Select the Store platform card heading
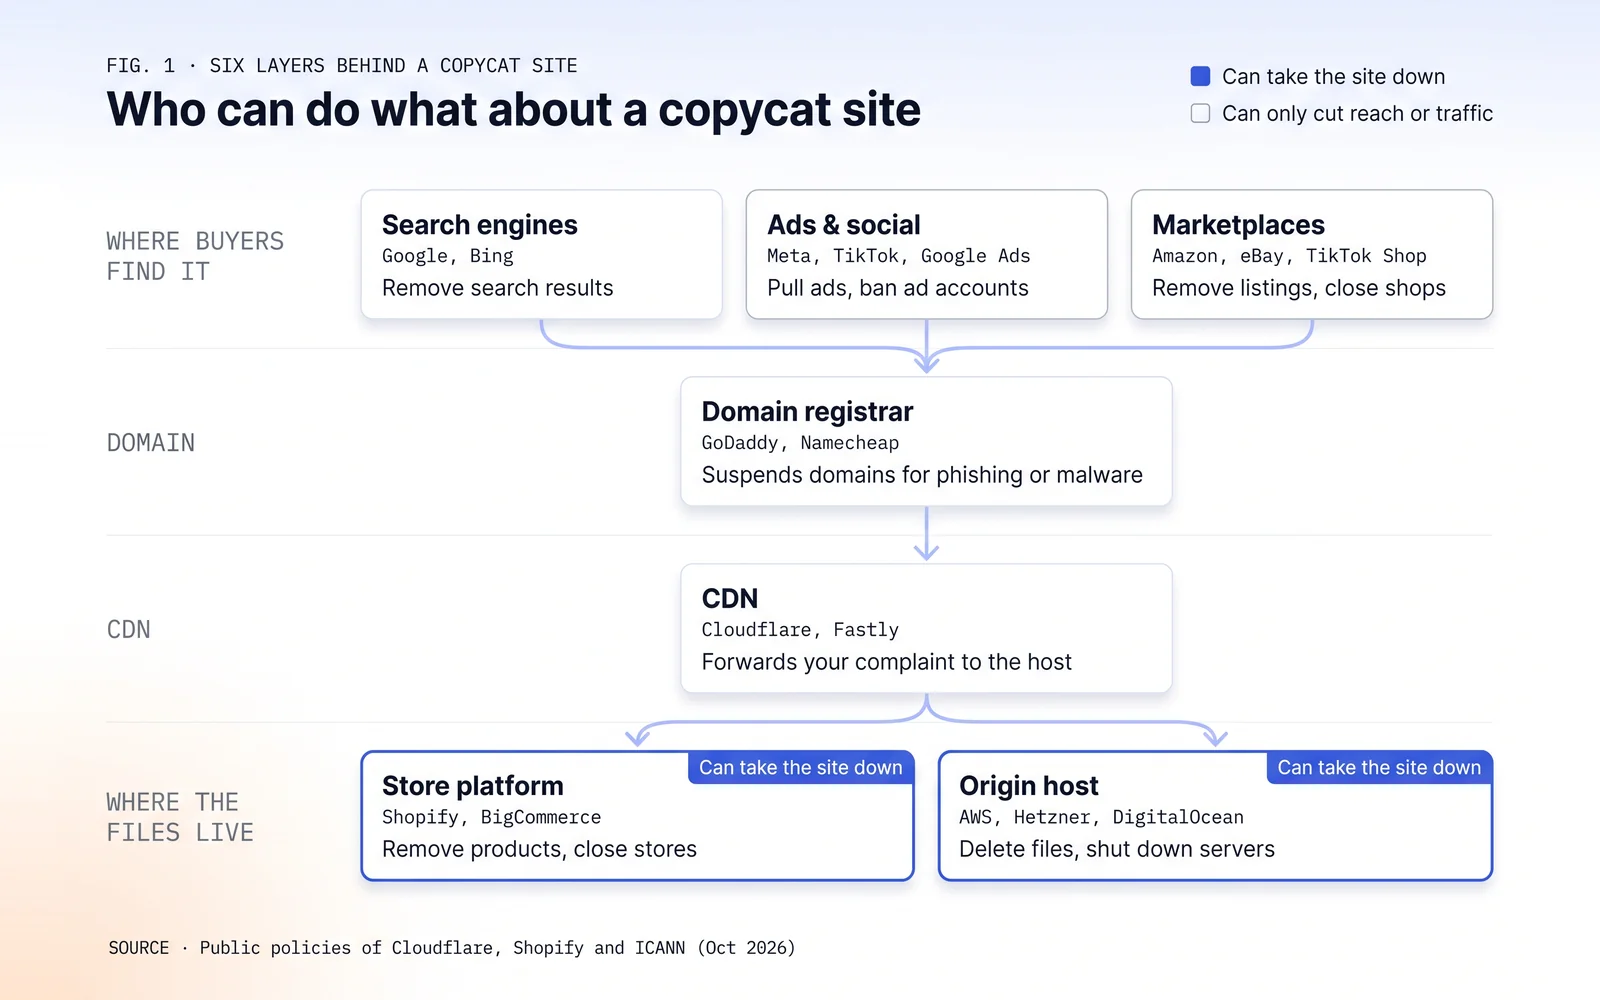Image resolution: width=1600 pixels, height=1000 pixels. click(x=473, y=786)
